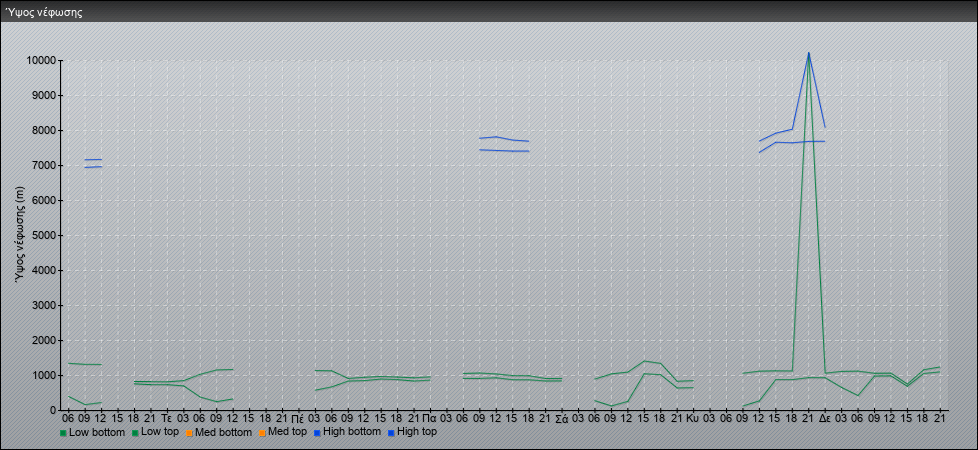
Task: Click the 4000 y-axis label
Action: click(x=44, y=270)
